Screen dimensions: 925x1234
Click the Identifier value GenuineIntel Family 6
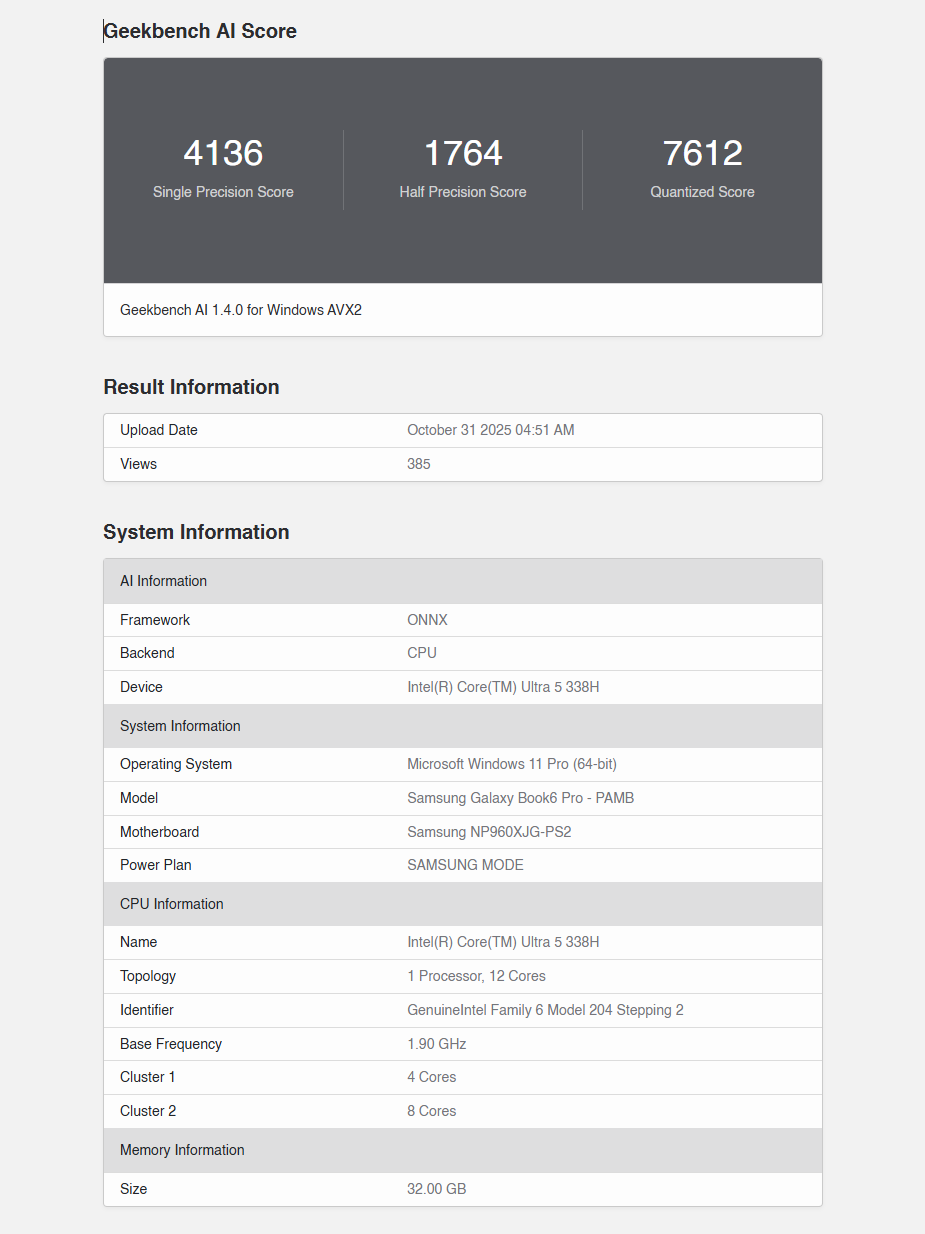tap(545, 1010)
